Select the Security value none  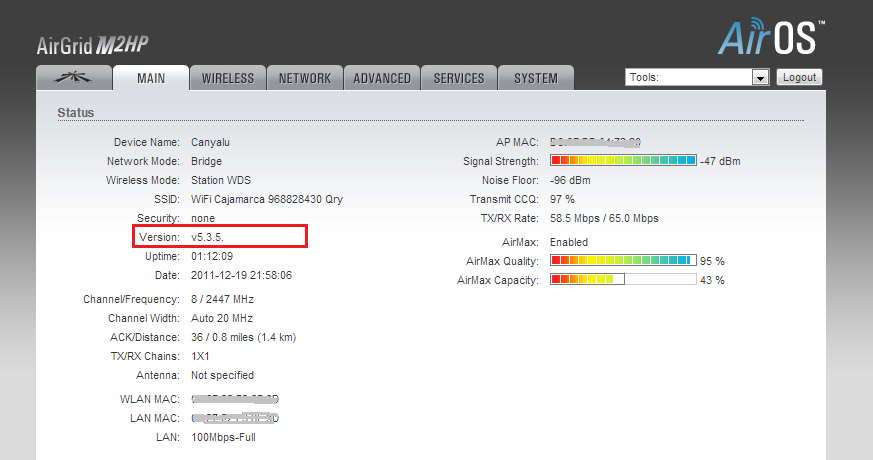coord(203,218)
